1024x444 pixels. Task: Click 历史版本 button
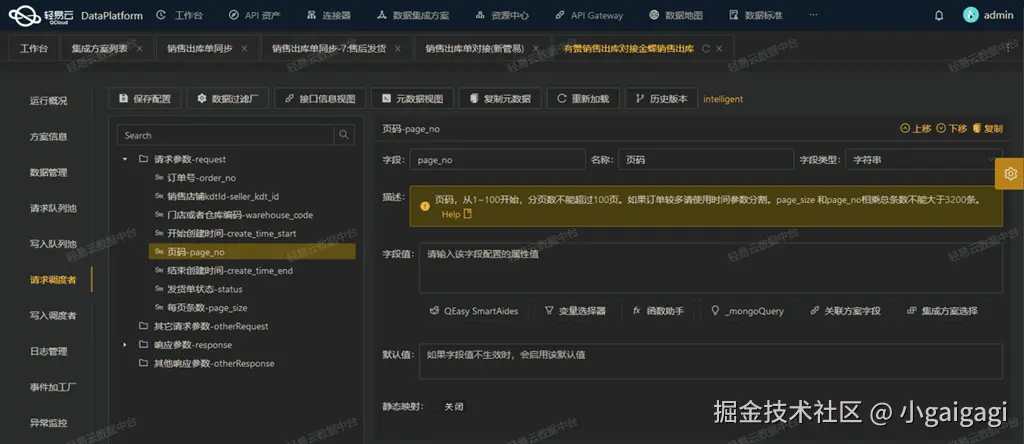661,99
